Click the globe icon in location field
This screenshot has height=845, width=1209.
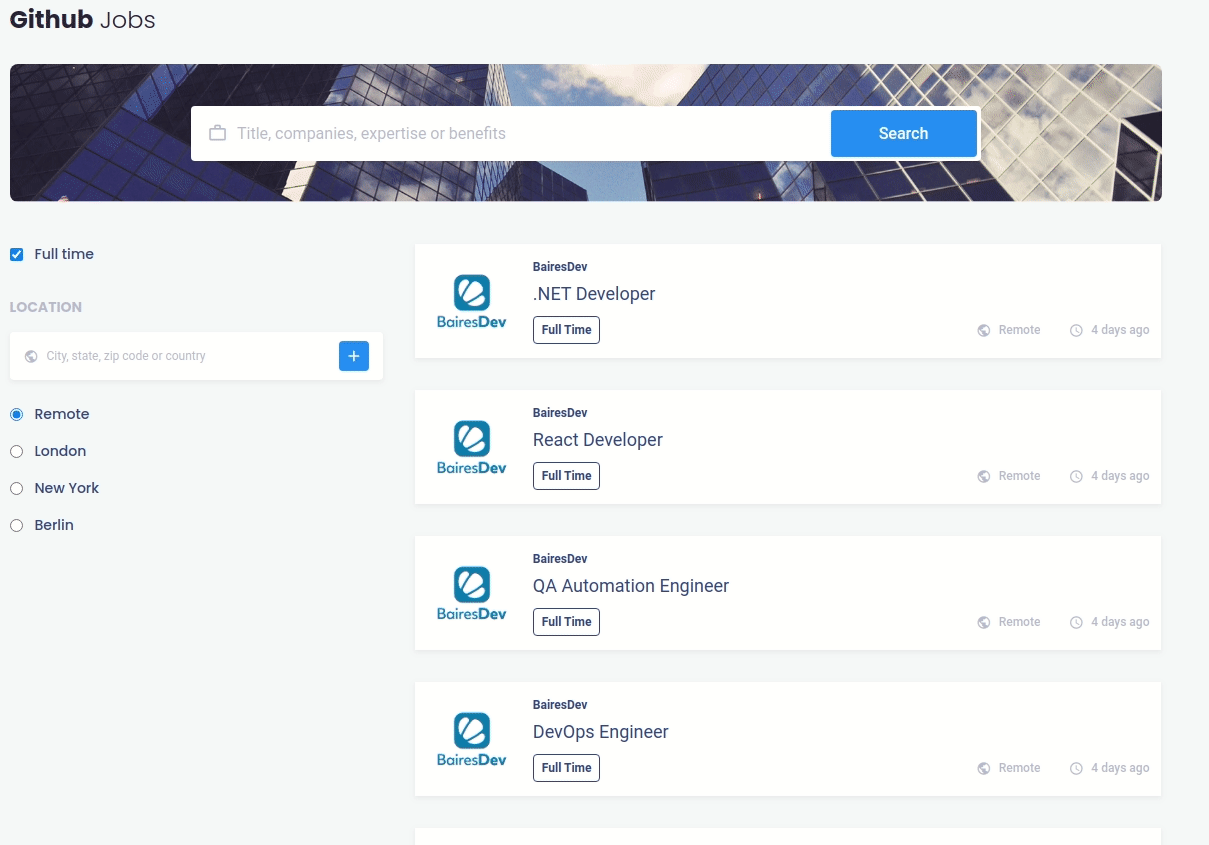click(31, 356)
